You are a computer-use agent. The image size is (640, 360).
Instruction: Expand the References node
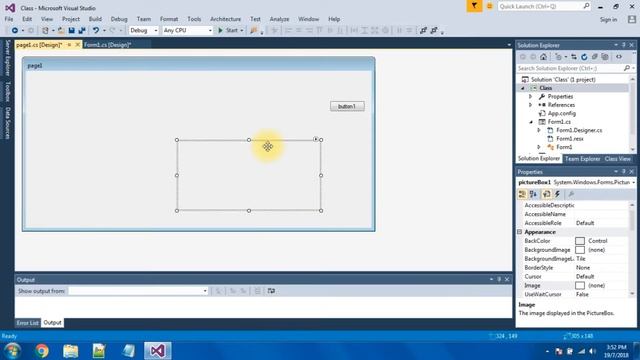[x=531, y=105]
